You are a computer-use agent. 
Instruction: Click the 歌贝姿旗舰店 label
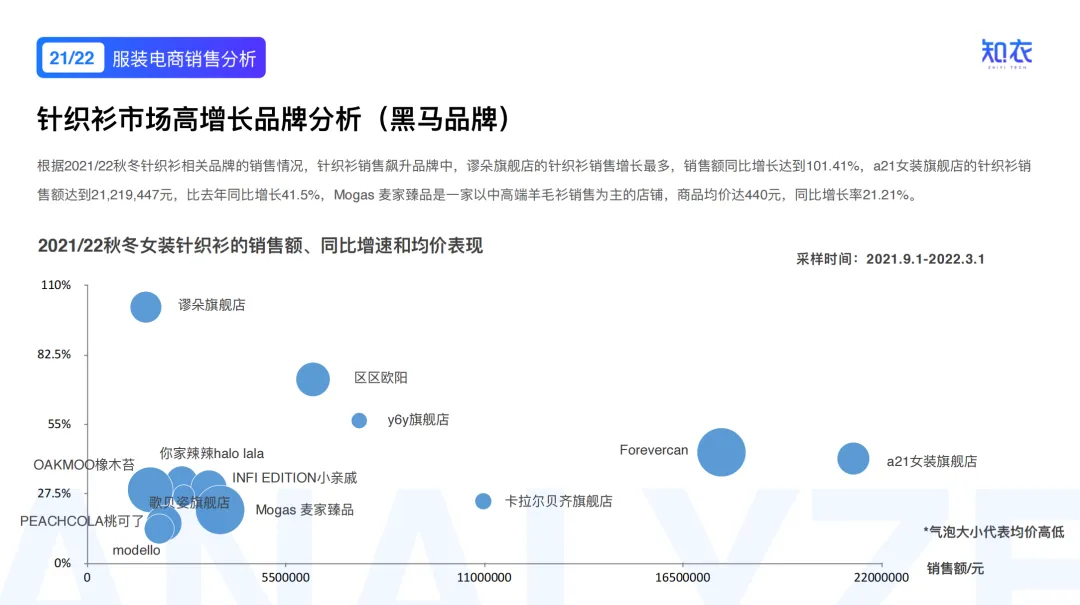point(189,502)
